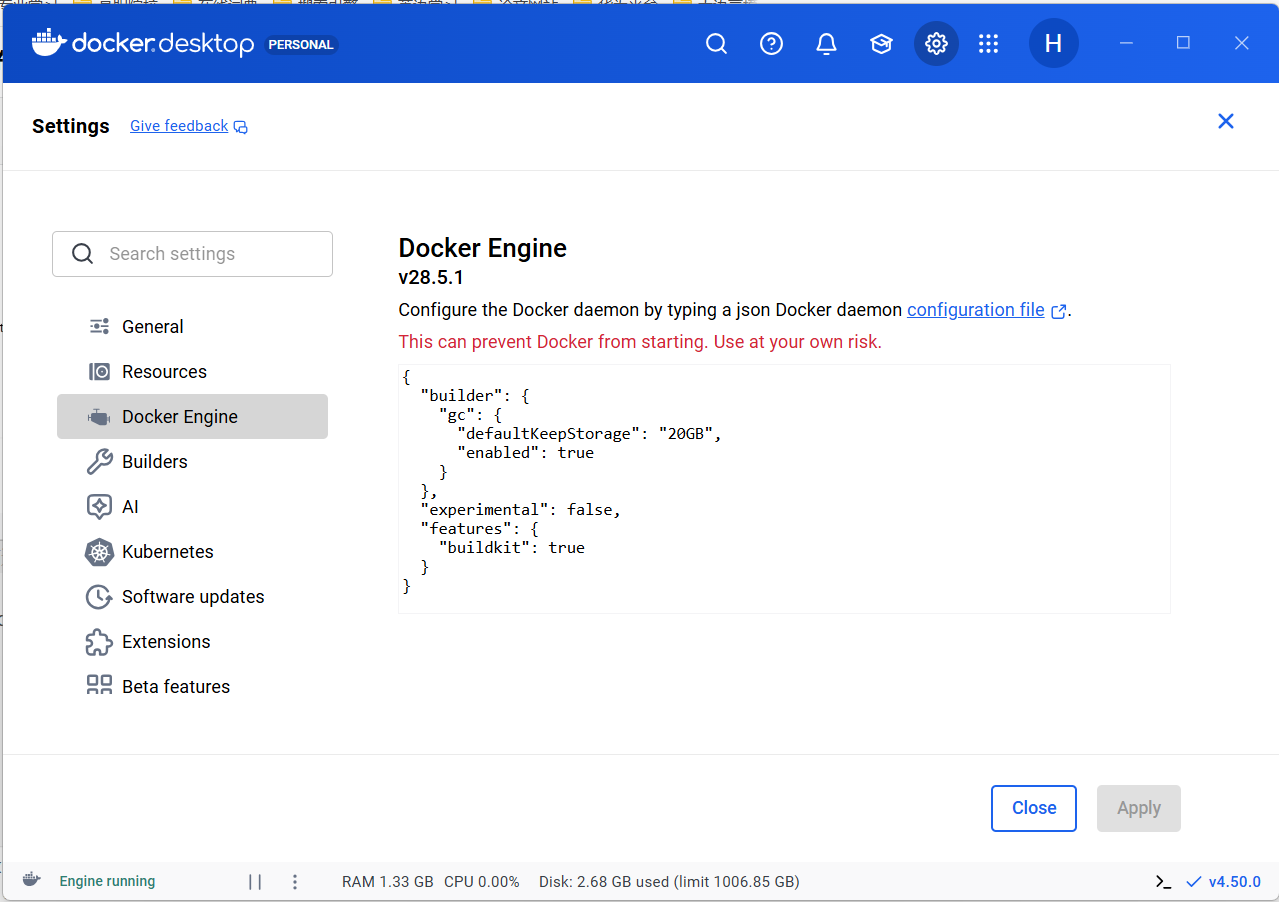
Task: Open General settings section
Action: [x=192, y=326]
